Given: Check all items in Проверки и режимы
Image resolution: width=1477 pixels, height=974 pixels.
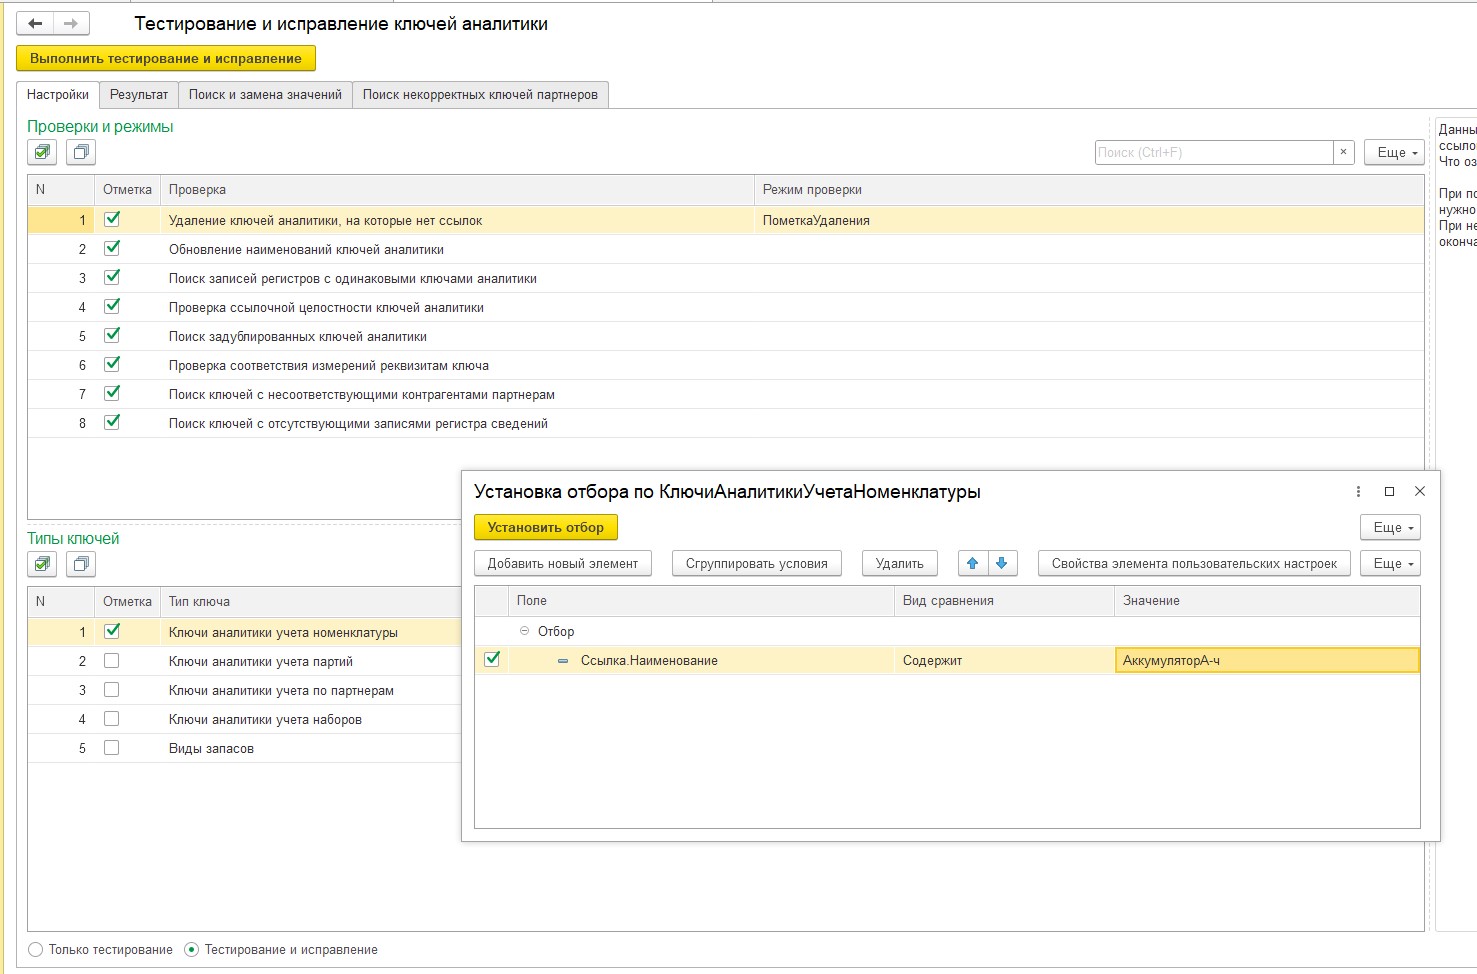Looking at the screenshot, I should point(42,153).
